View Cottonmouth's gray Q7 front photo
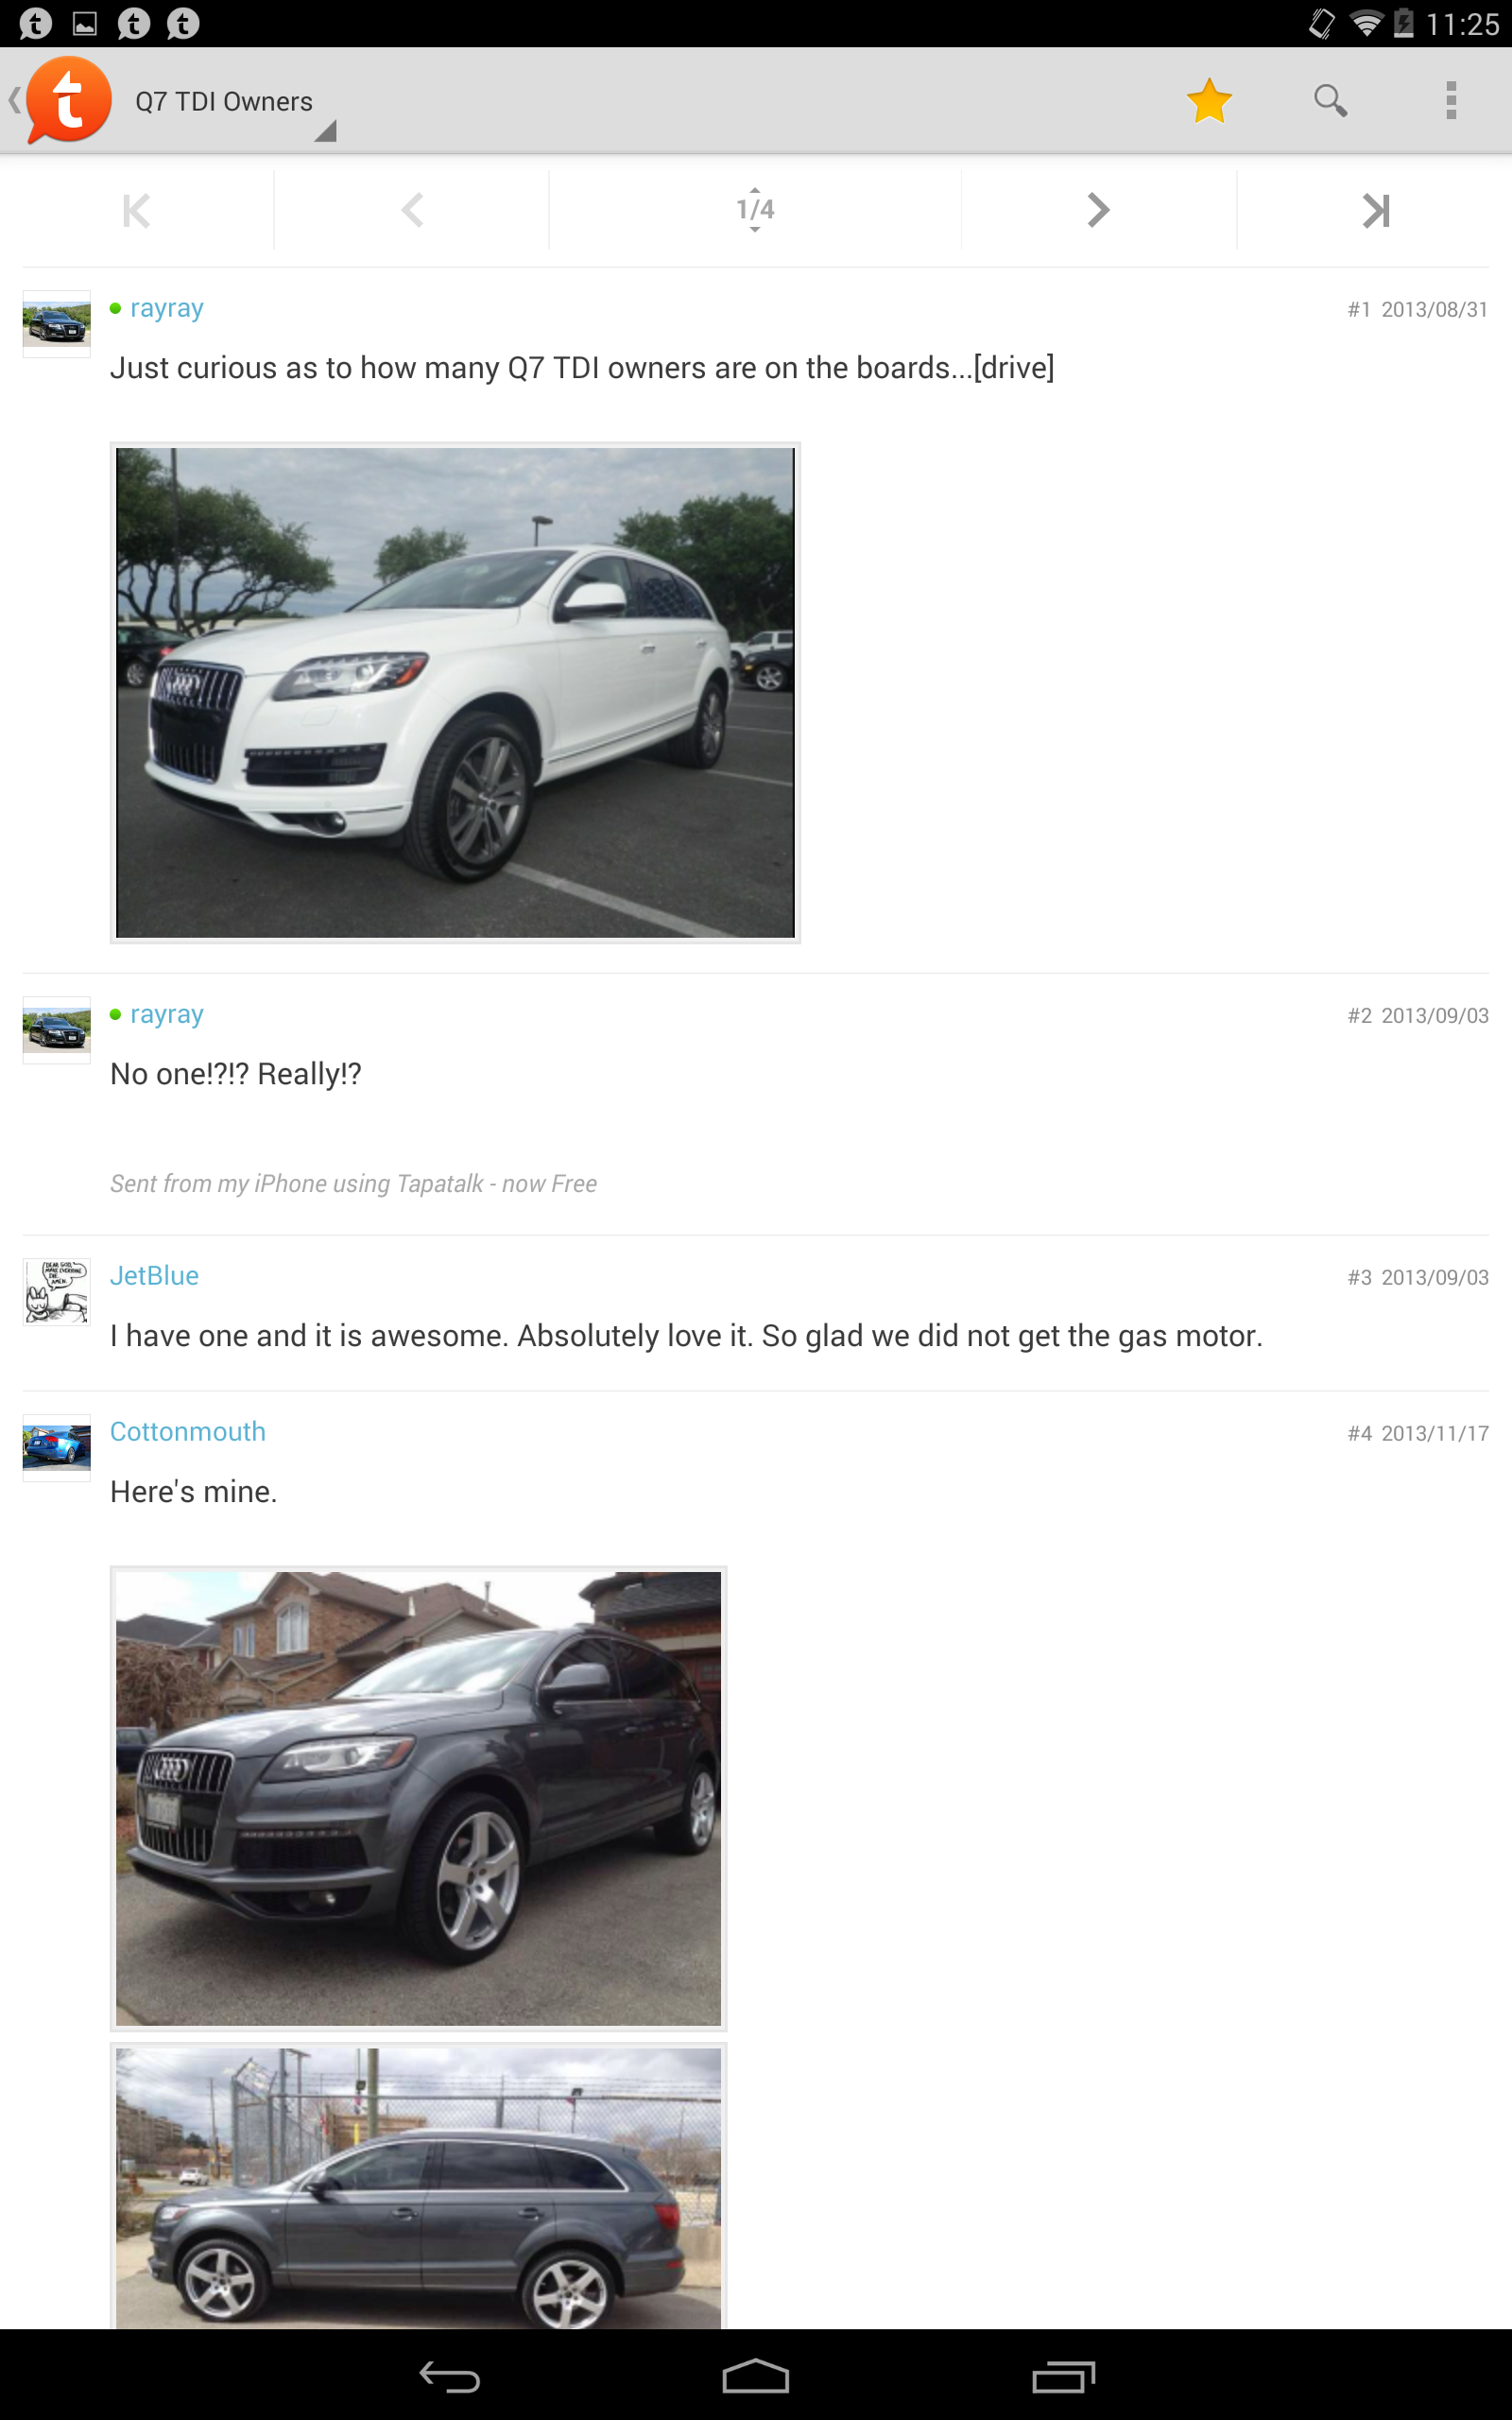Viewport: 1512px width, 2420px height. (x=418, y=1798)
